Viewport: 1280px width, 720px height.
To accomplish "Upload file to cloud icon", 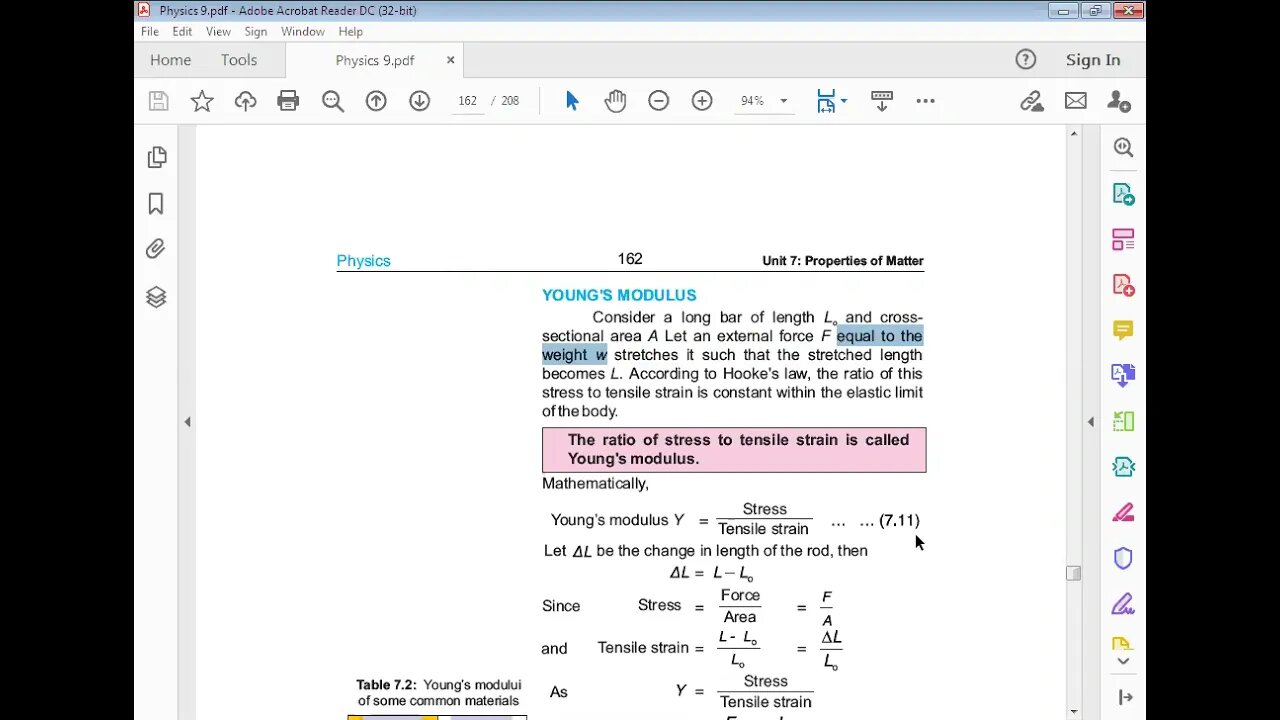I will (245, 101).
